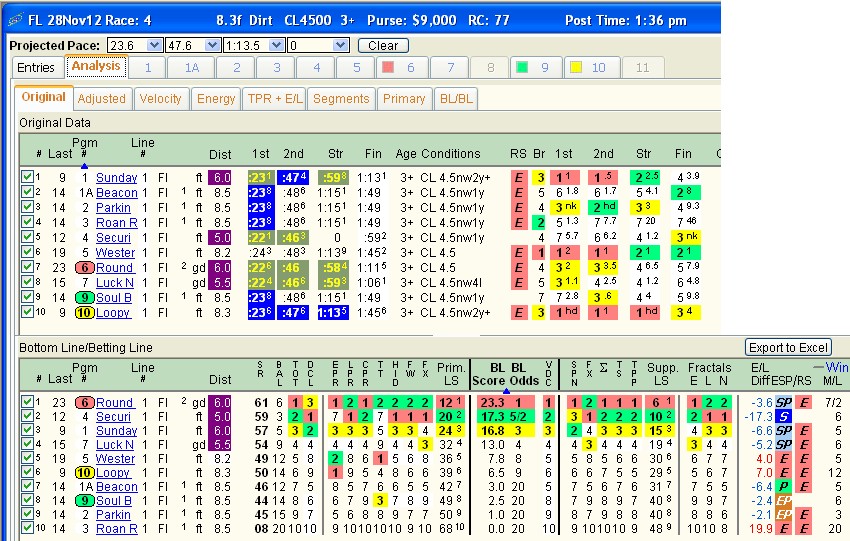This screenshot has width=850, height=541.
Task: Switch to the Velocity sub-tab
Action: [x=160, y=99]
